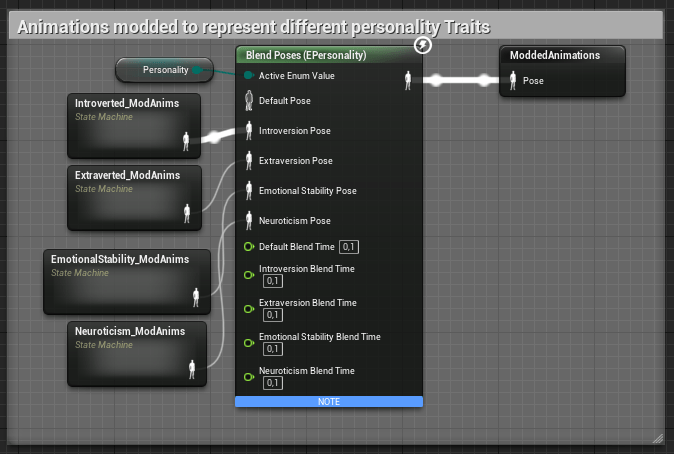Click the ModdedAnimations Pose input pin
The image size is (674, 454).
[514, 81]
